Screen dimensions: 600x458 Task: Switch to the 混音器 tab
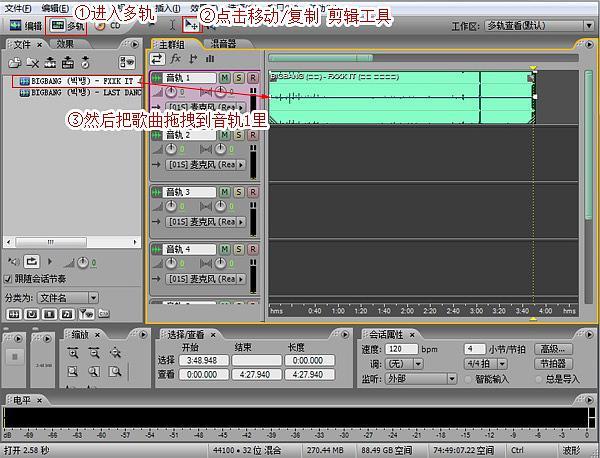[223, 44]
